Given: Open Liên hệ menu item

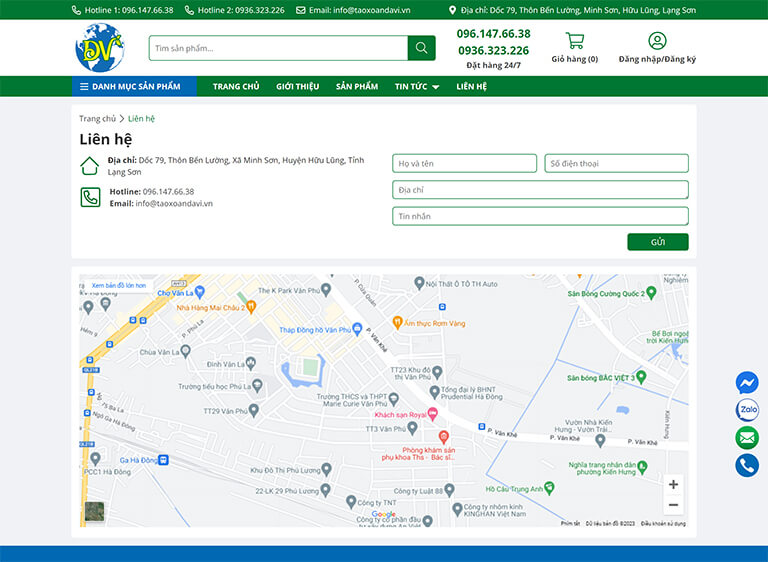Looking at the screenshot, I should [x=472, y=87].
